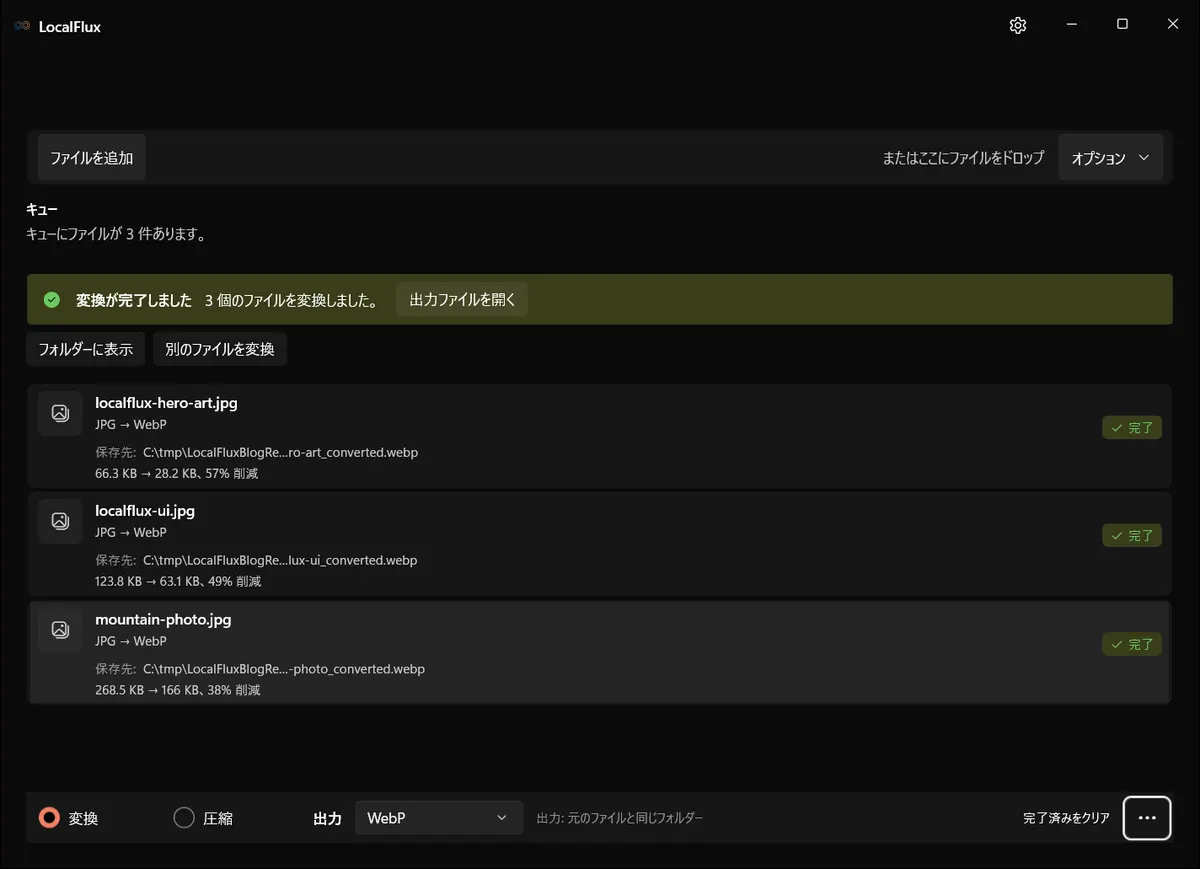Minimize the LocalFlux window

coord(1072,25)
